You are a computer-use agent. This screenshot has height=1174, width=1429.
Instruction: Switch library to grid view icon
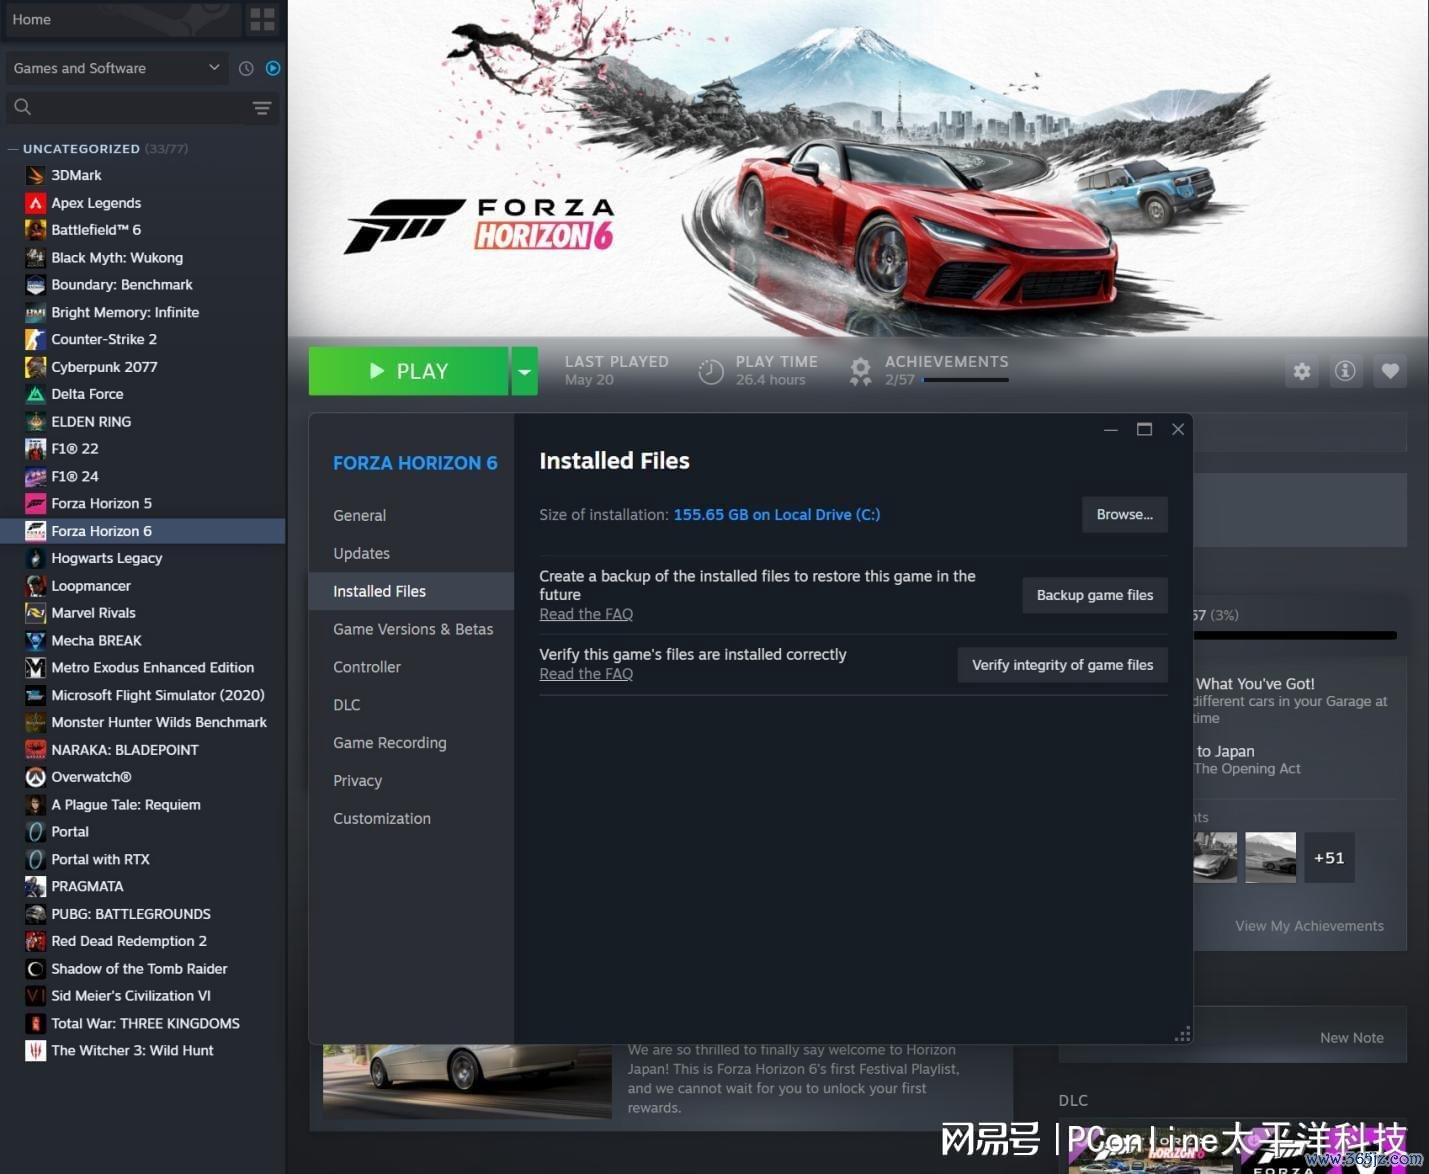(262, 19)
